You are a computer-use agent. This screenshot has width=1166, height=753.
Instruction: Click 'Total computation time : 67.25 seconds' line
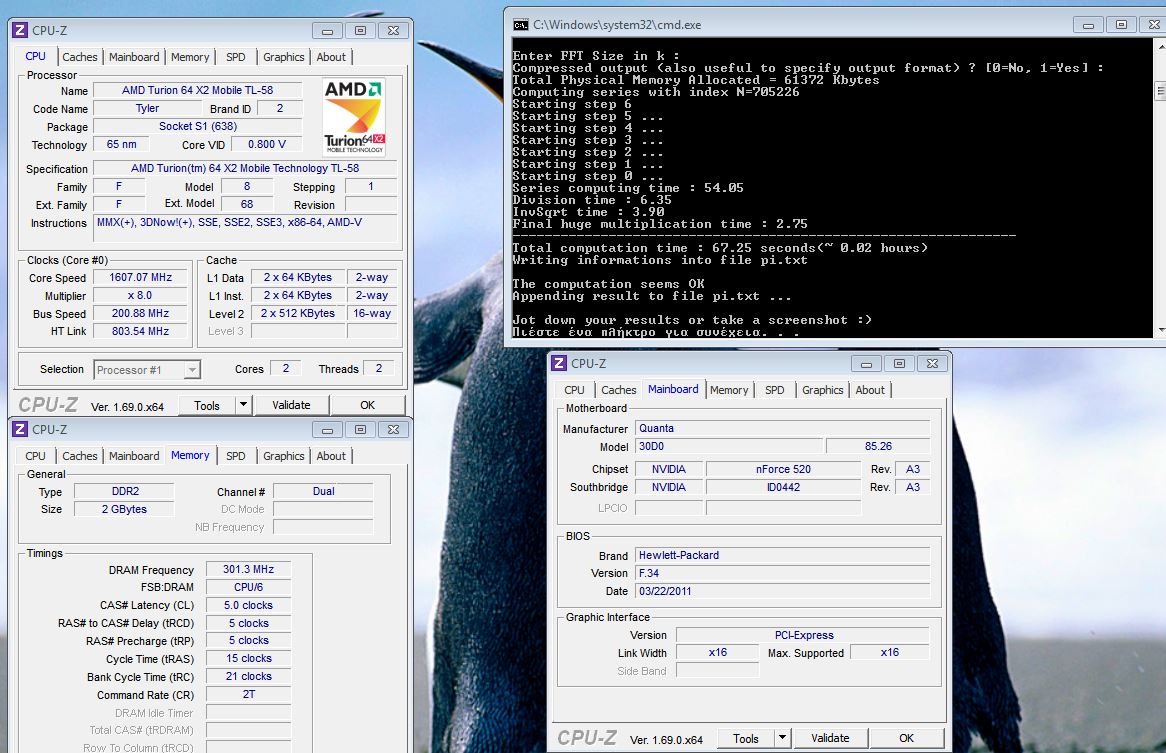click(x=720, y=248)
